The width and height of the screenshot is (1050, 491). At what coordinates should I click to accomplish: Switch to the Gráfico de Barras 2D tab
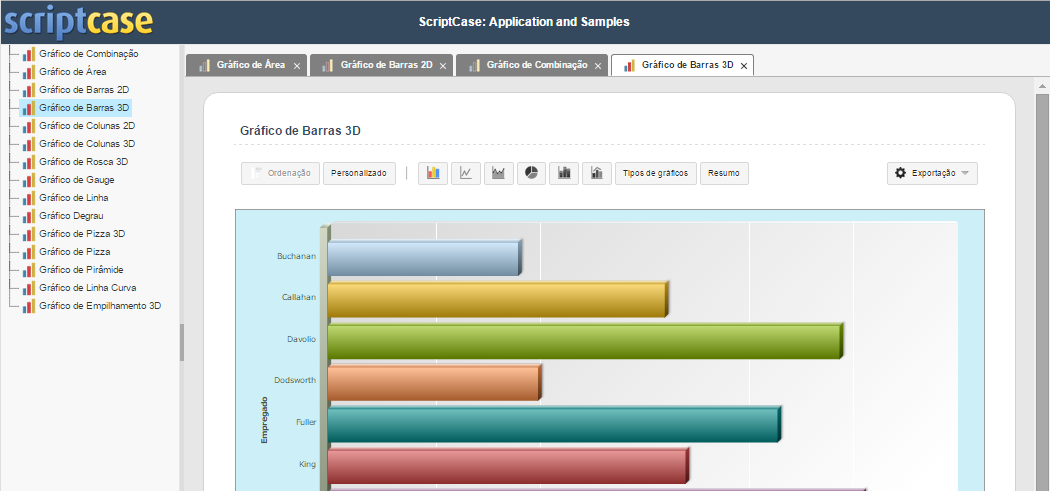click(x=385, y=65)
